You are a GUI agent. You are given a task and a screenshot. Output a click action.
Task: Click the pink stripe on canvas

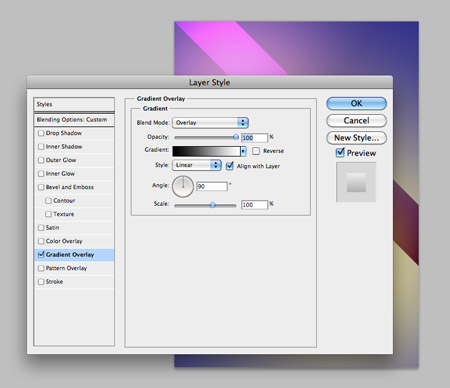pyautogui.click(x=233, y=48)
